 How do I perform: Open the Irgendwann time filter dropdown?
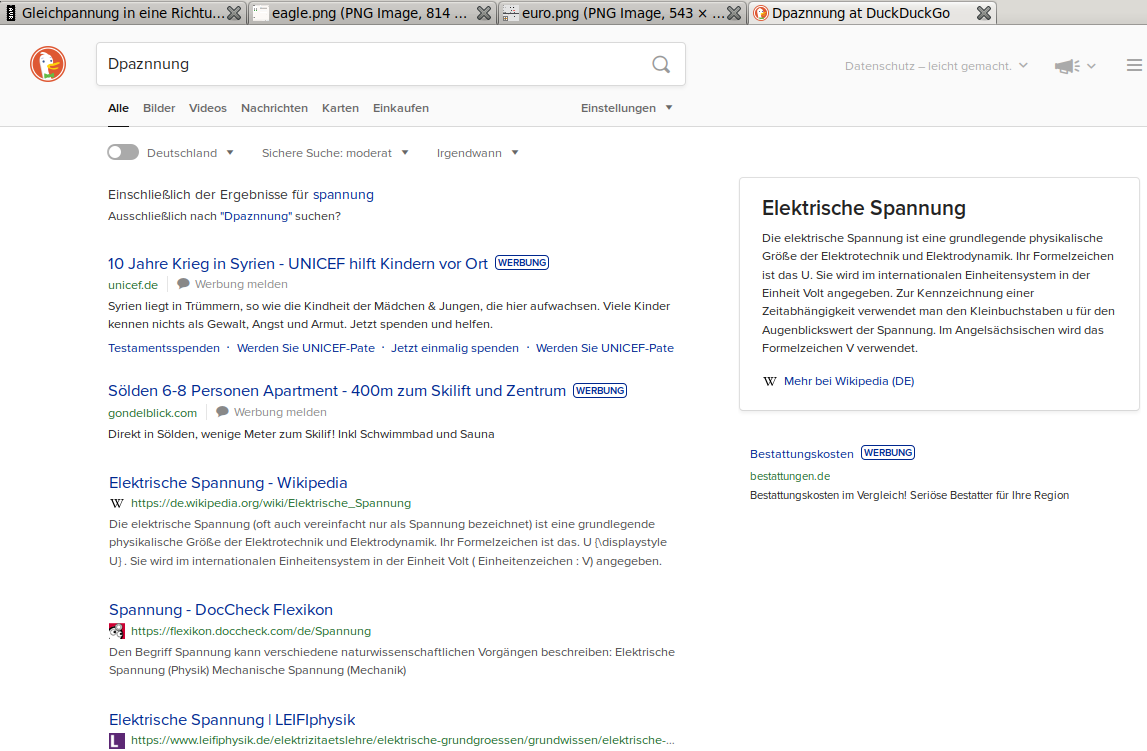point(477,153)
